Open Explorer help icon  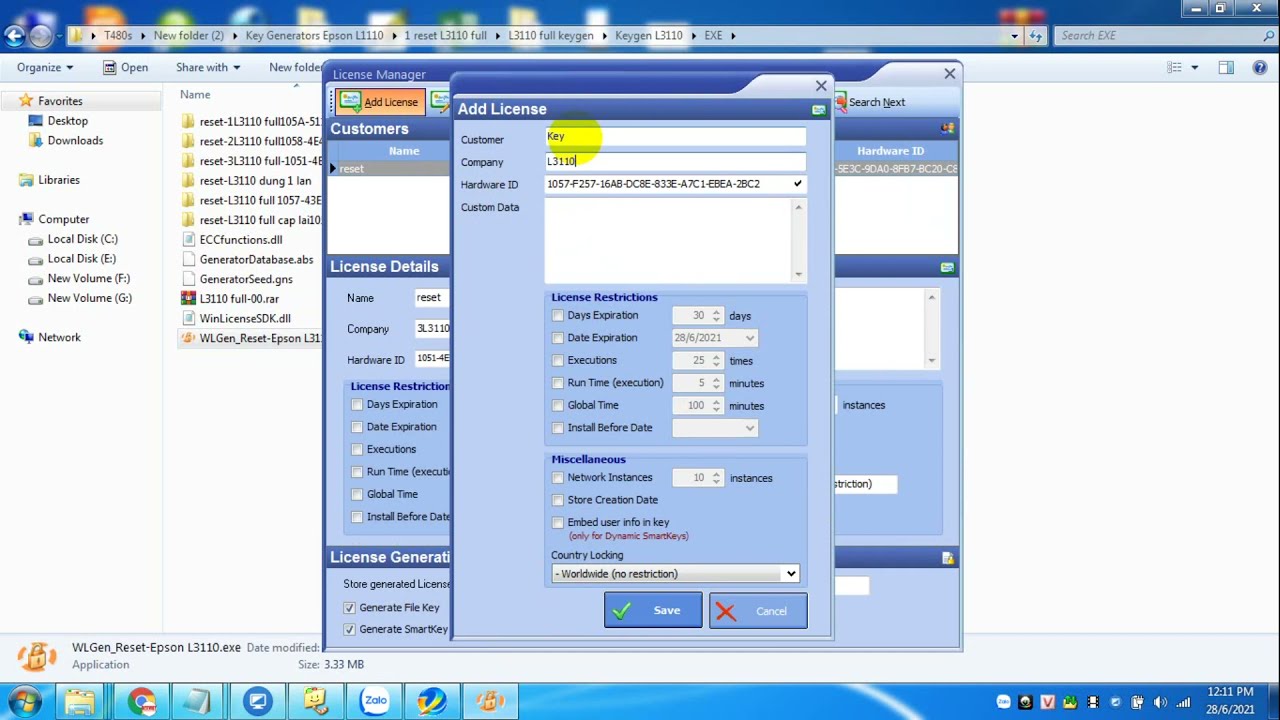pyautogui.click(x=1259, y=67)
